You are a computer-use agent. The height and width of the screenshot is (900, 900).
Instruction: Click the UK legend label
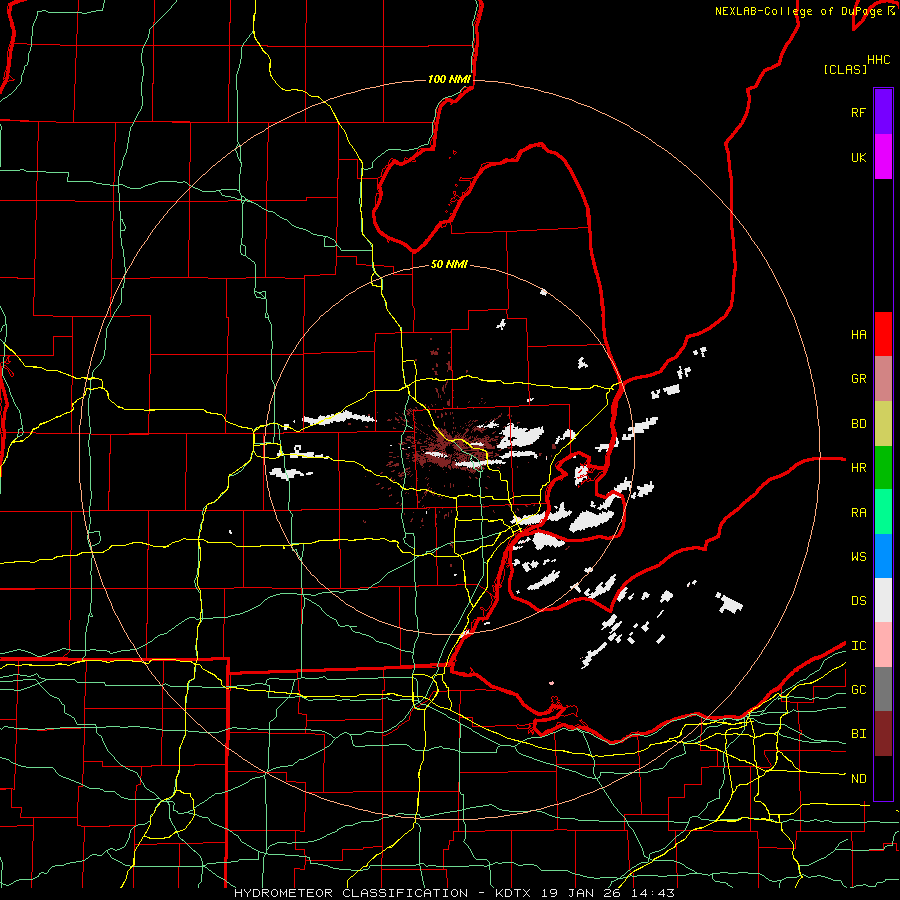click(x=859, y=157)
